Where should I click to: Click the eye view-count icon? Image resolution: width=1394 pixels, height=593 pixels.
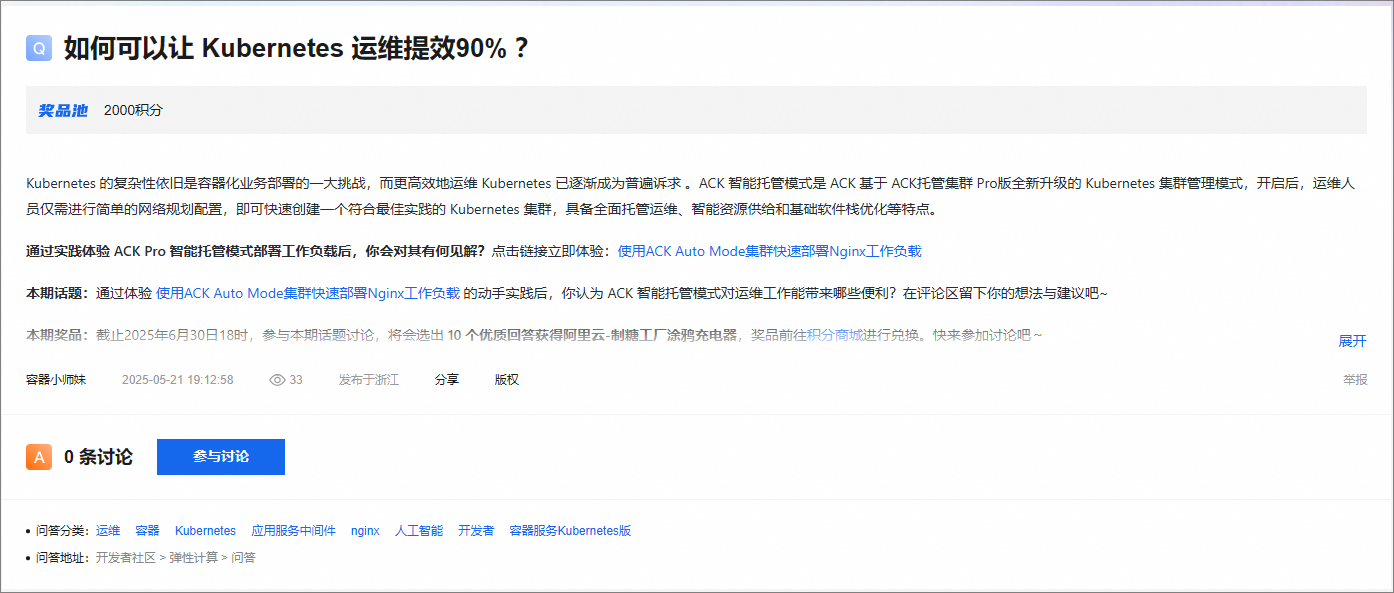click(278, 380)
